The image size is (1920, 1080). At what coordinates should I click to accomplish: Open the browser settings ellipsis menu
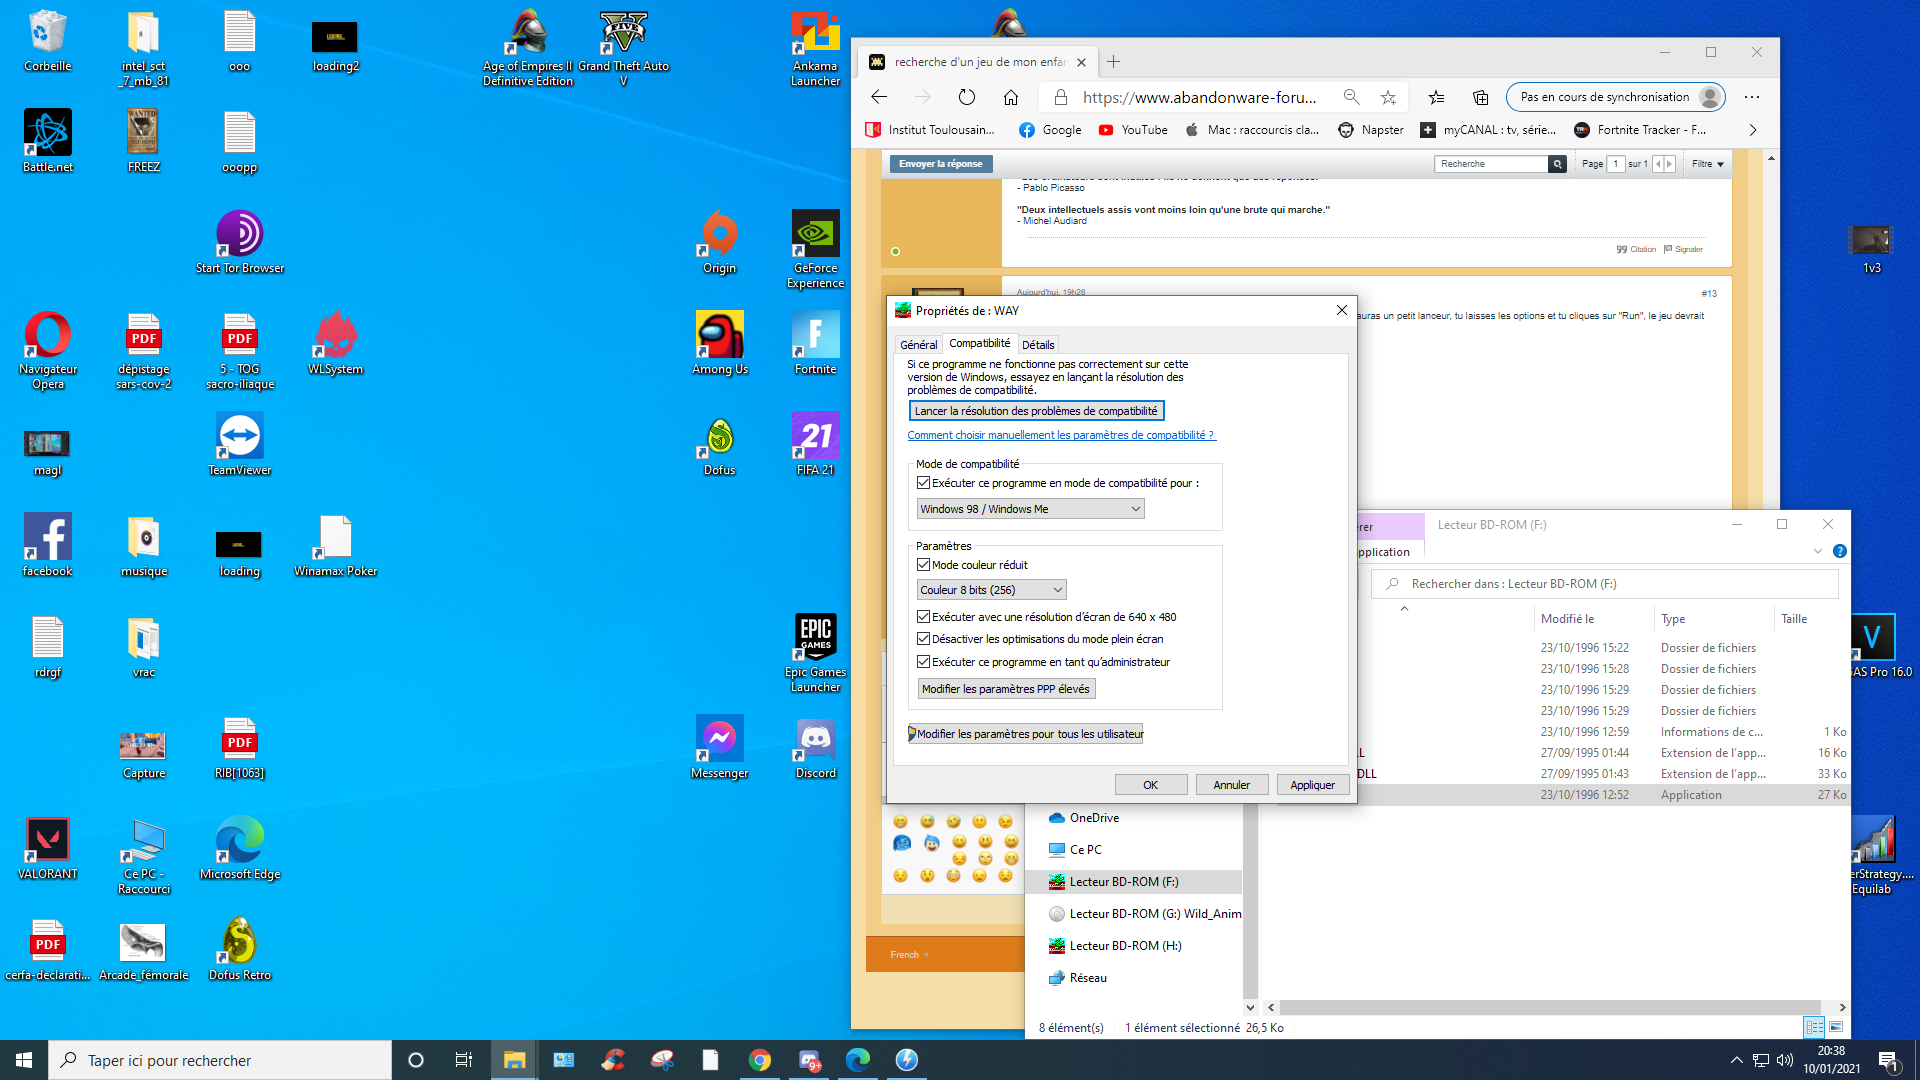click(x=1752, y=97)
